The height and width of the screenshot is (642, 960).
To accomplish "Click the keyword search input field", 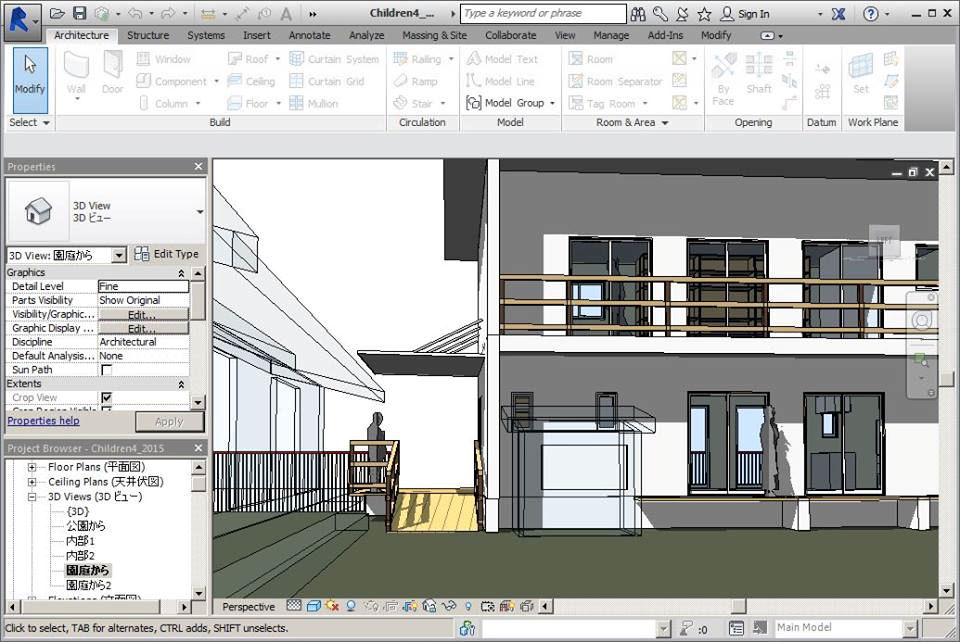I will coord(541,14).
